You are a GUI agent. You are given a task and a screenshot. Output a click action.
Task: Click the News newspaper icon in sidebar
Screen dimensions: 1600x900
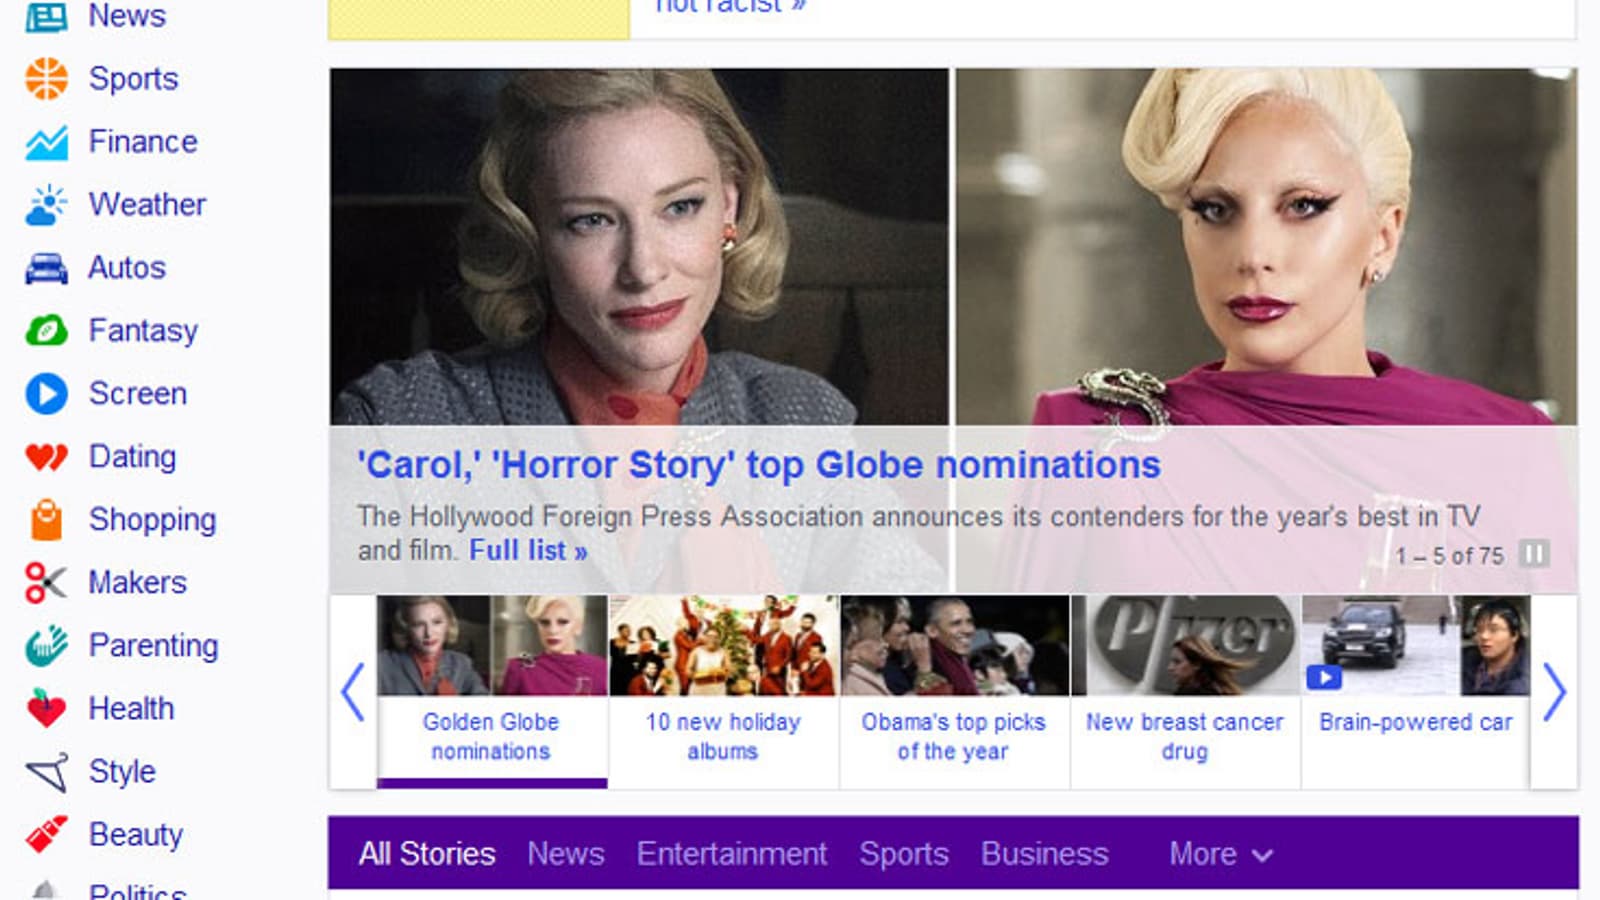pos(46,16)
